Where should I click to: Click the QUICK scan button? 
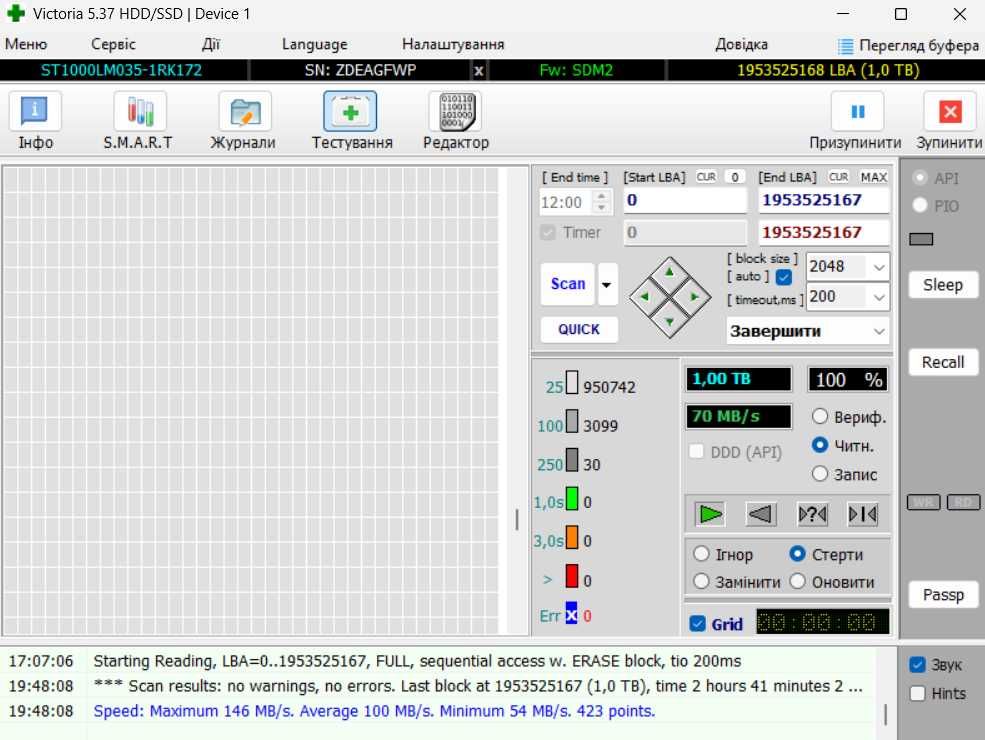click(x=579, y=329)
